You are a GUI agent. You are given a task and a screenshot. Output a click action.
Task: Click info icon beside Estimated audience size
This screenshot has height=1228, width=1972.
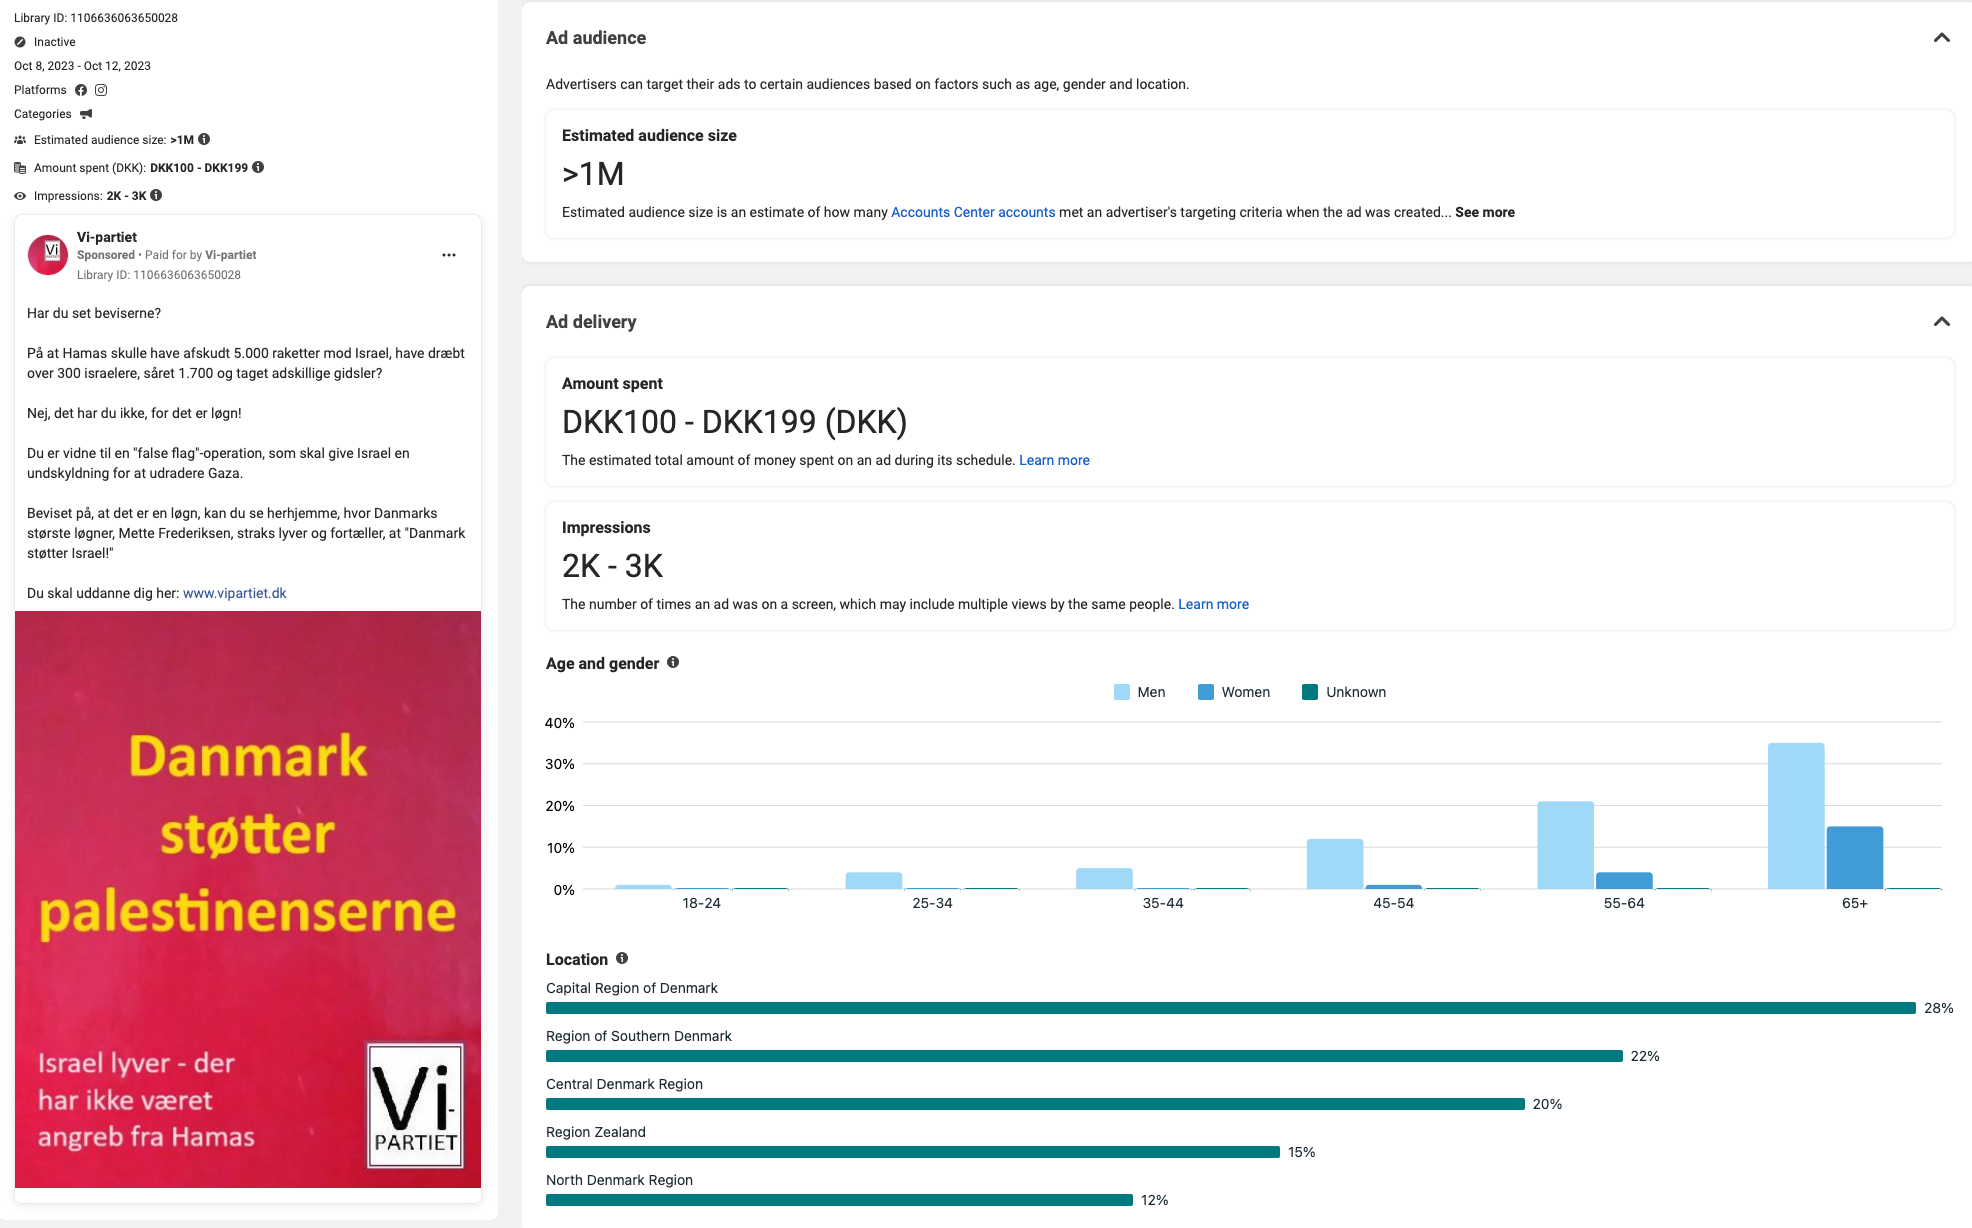click(204, 140)
